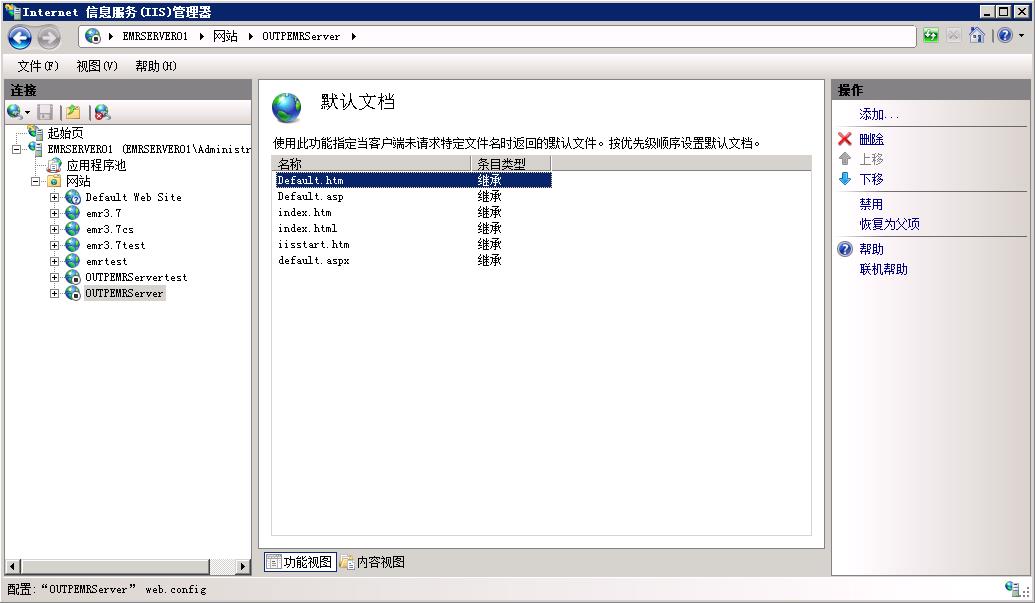Click the globe icon beside emr3.7cs
1035x603 pixels.
(x=73, y=229)
